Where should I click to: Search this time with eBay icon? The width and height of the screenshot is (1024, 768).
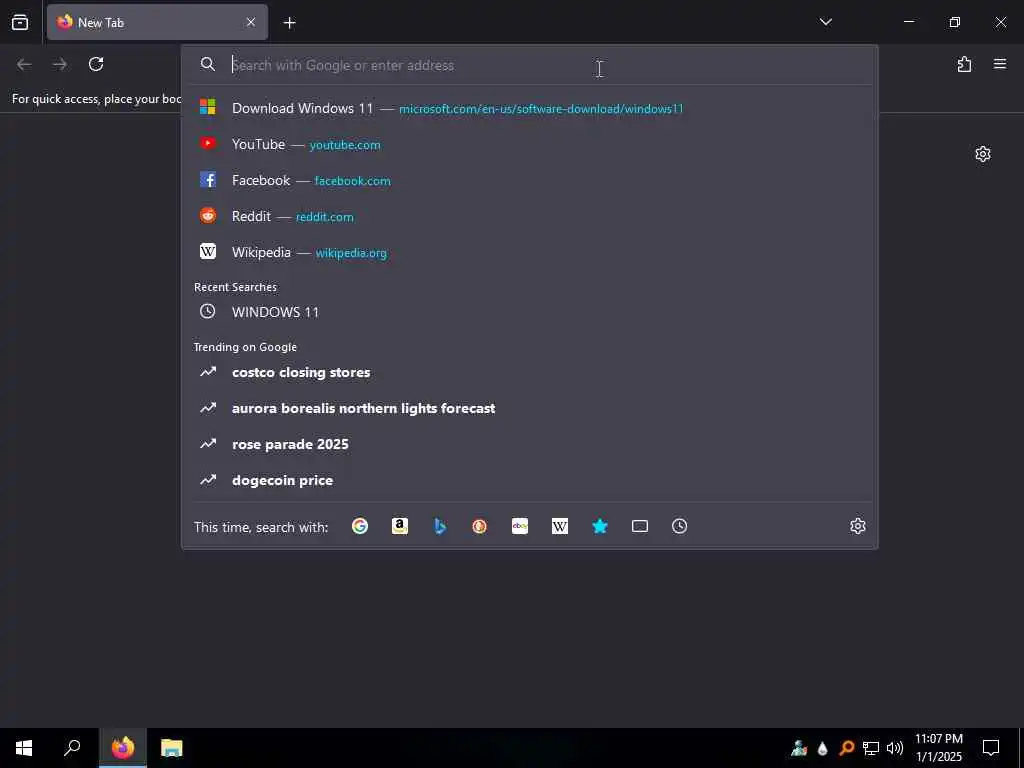pos(520,526)
